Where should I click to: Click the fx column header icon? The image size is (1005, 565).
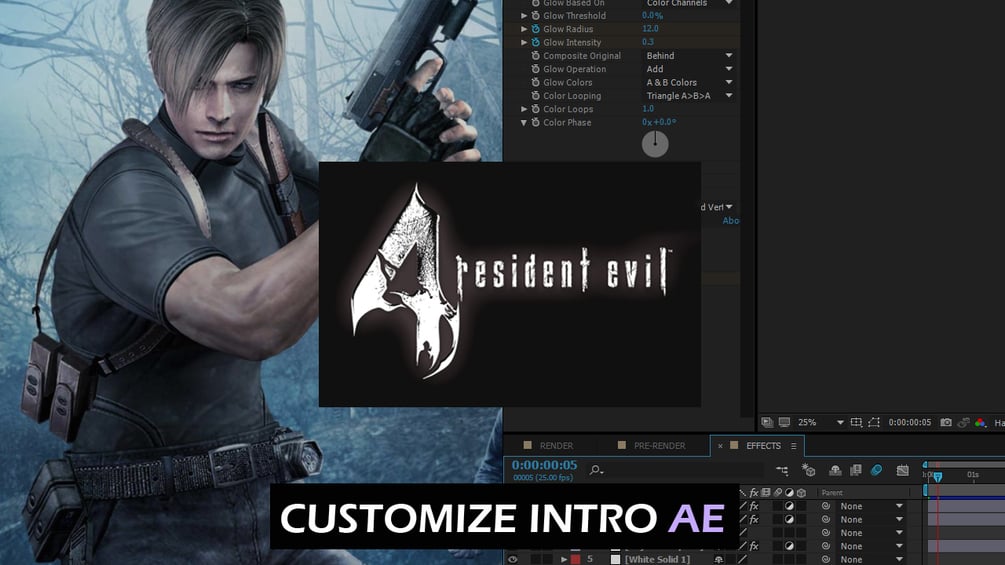coord(754,493)
